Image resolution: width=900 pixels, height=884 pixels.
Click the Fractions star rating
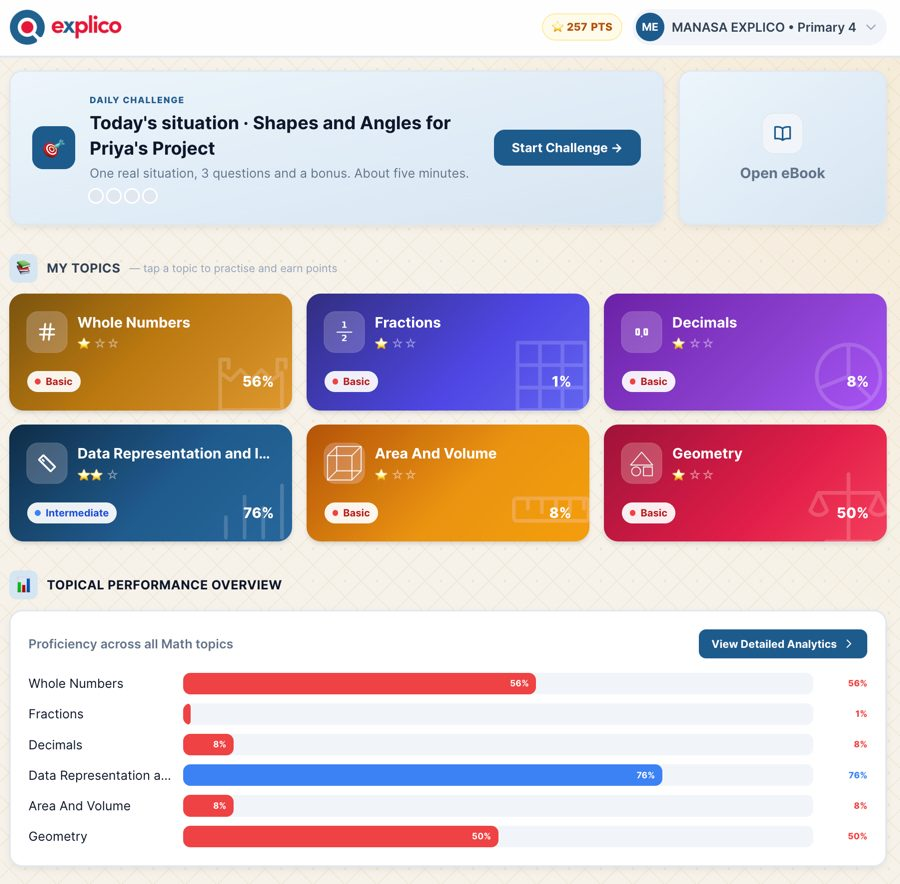(395, 344)
